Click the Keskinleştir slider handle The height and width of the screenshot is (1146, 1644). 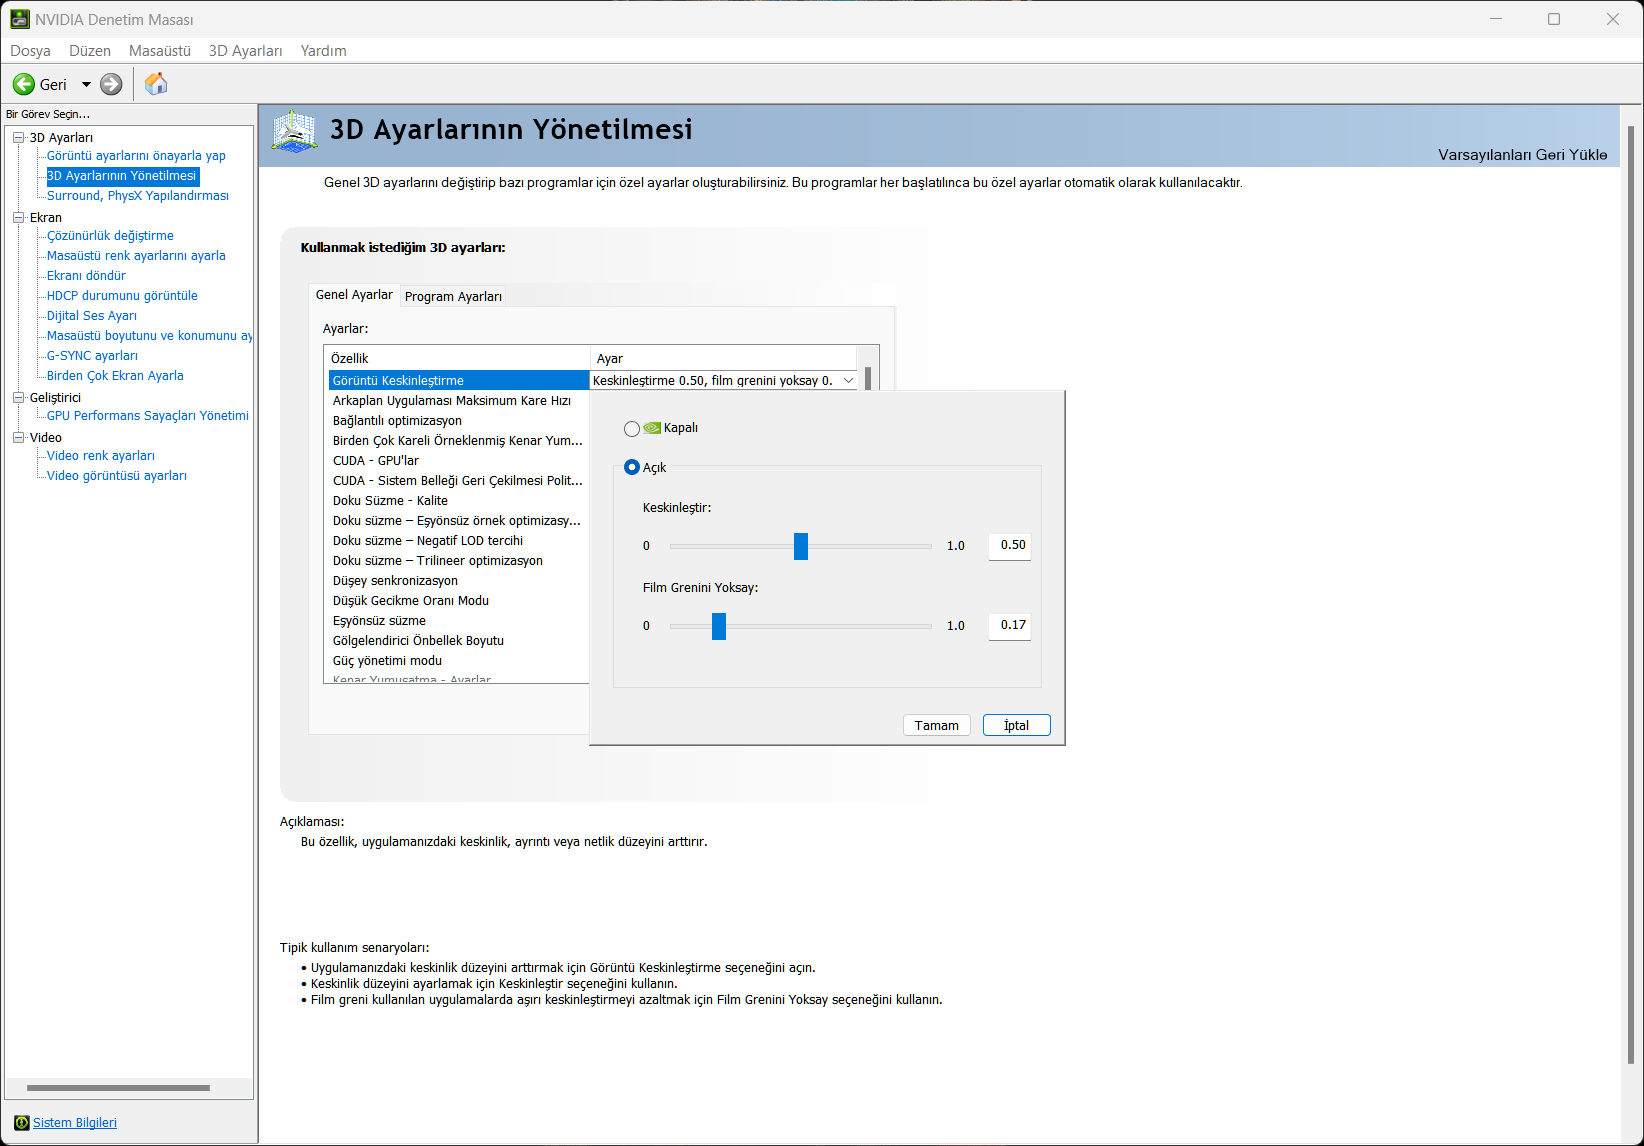pyautogui.click(x=801, y=546)
